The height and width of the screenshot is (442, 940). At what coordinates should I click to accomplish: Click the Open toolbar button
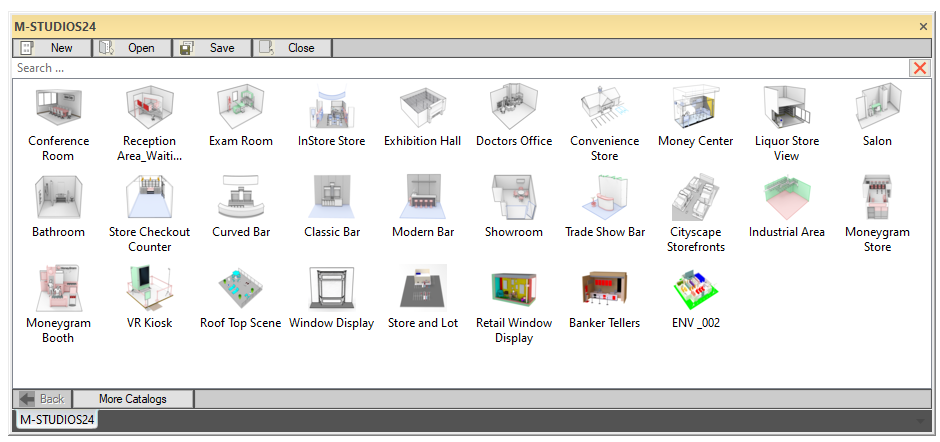pyautogui.click(x=132, y=48)
